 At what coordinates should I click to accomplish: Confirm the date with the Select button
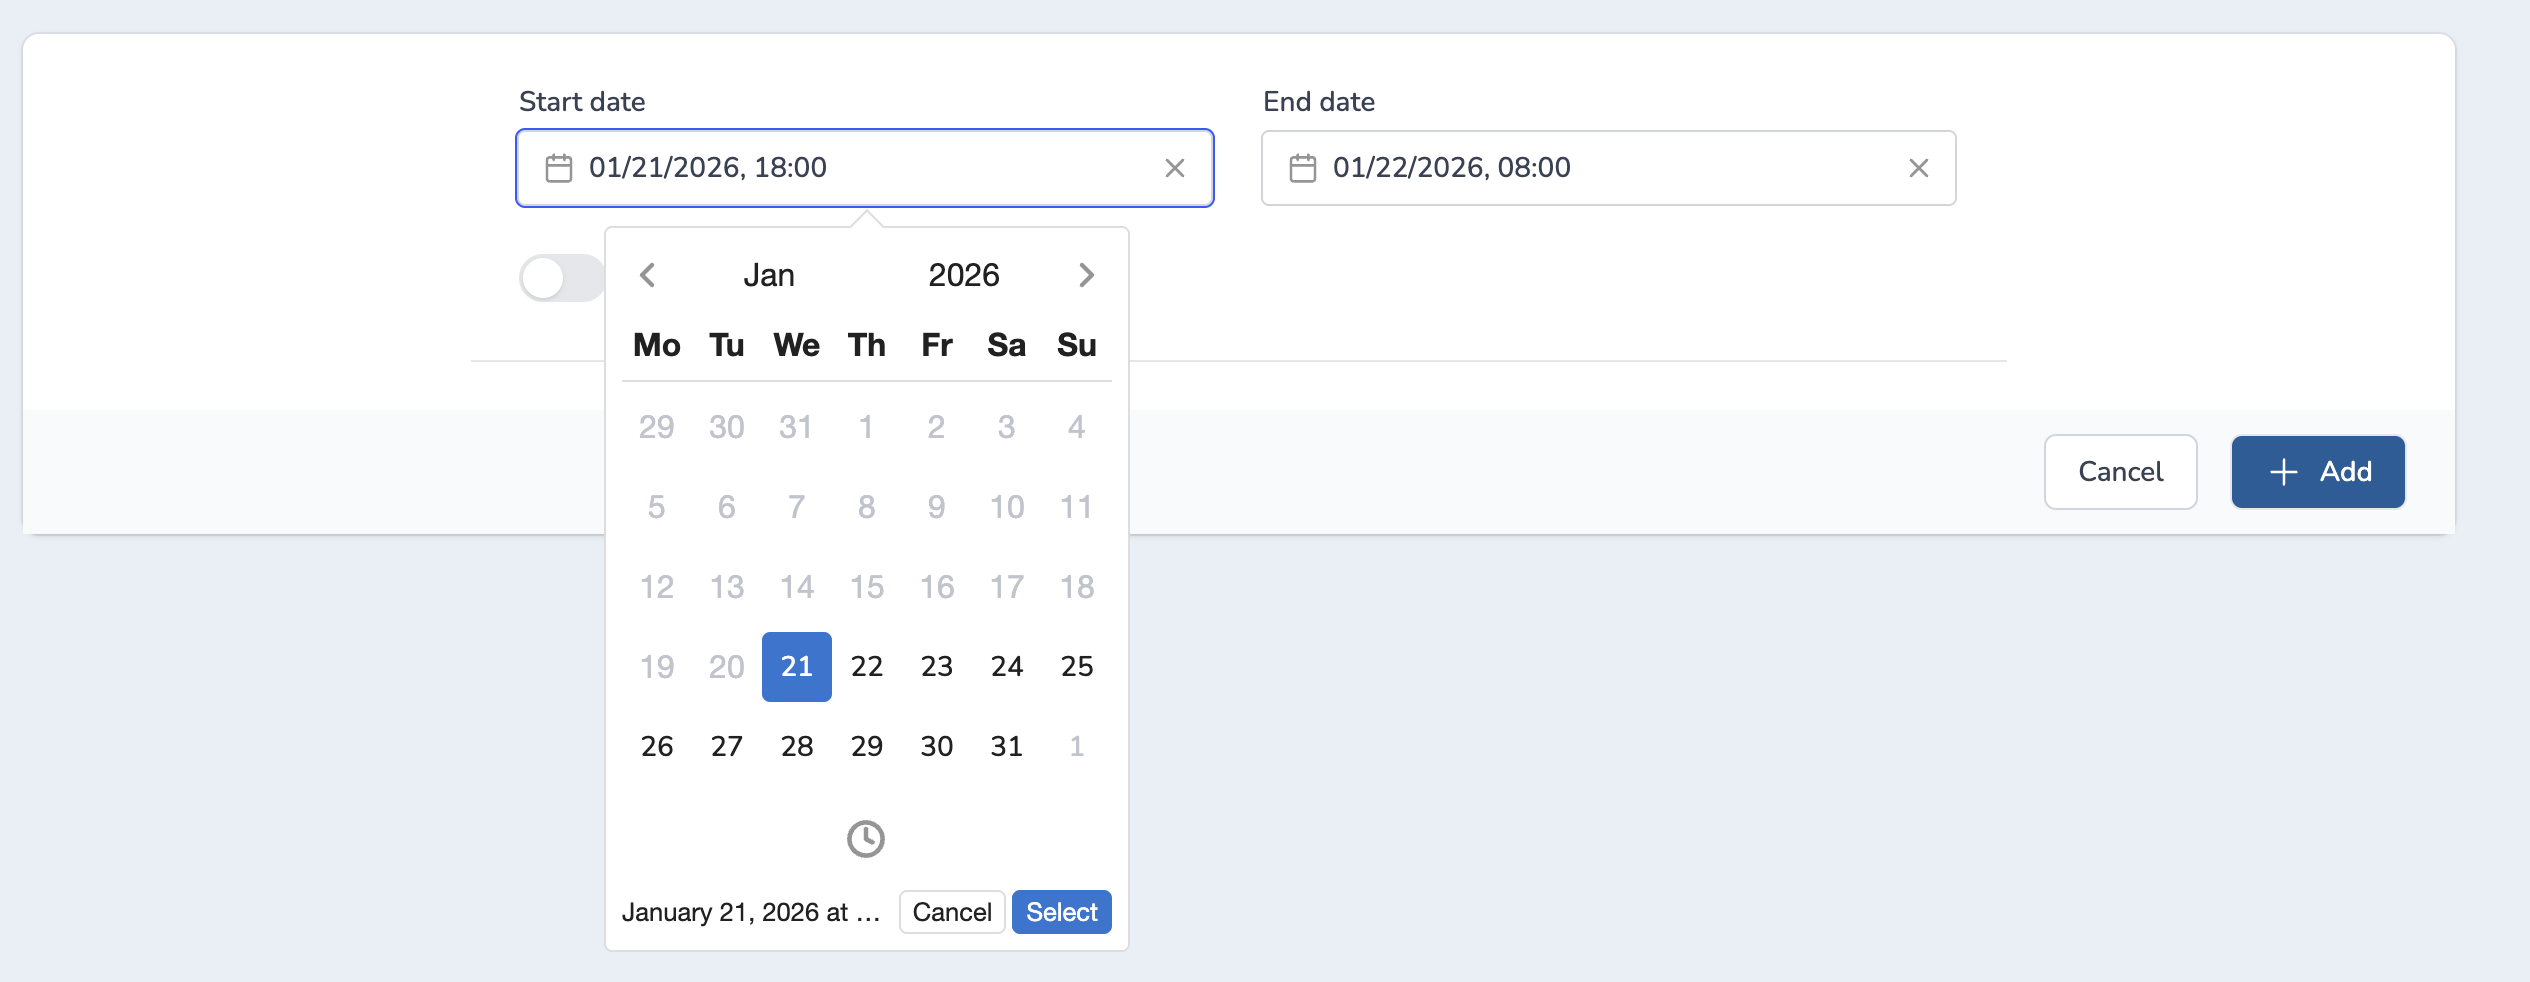1061,911
